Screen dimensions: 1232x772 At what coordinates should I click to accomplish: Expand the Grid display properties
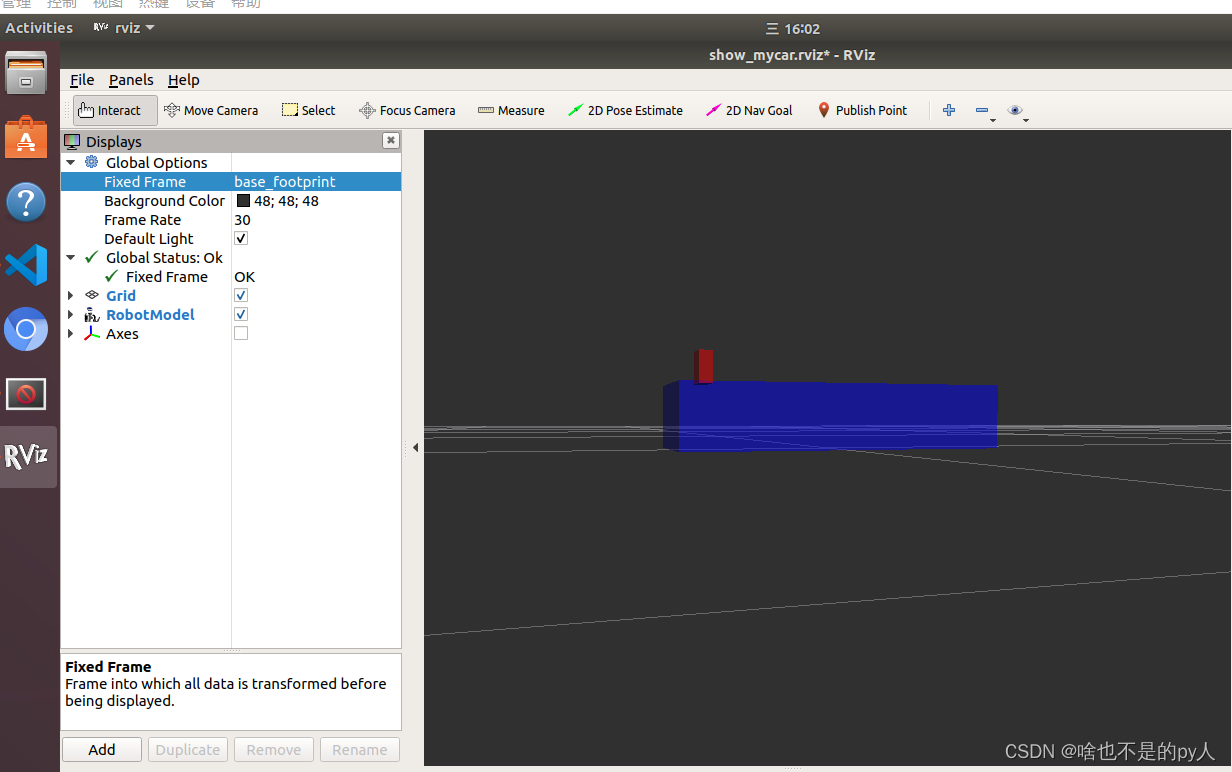(71, 295)
